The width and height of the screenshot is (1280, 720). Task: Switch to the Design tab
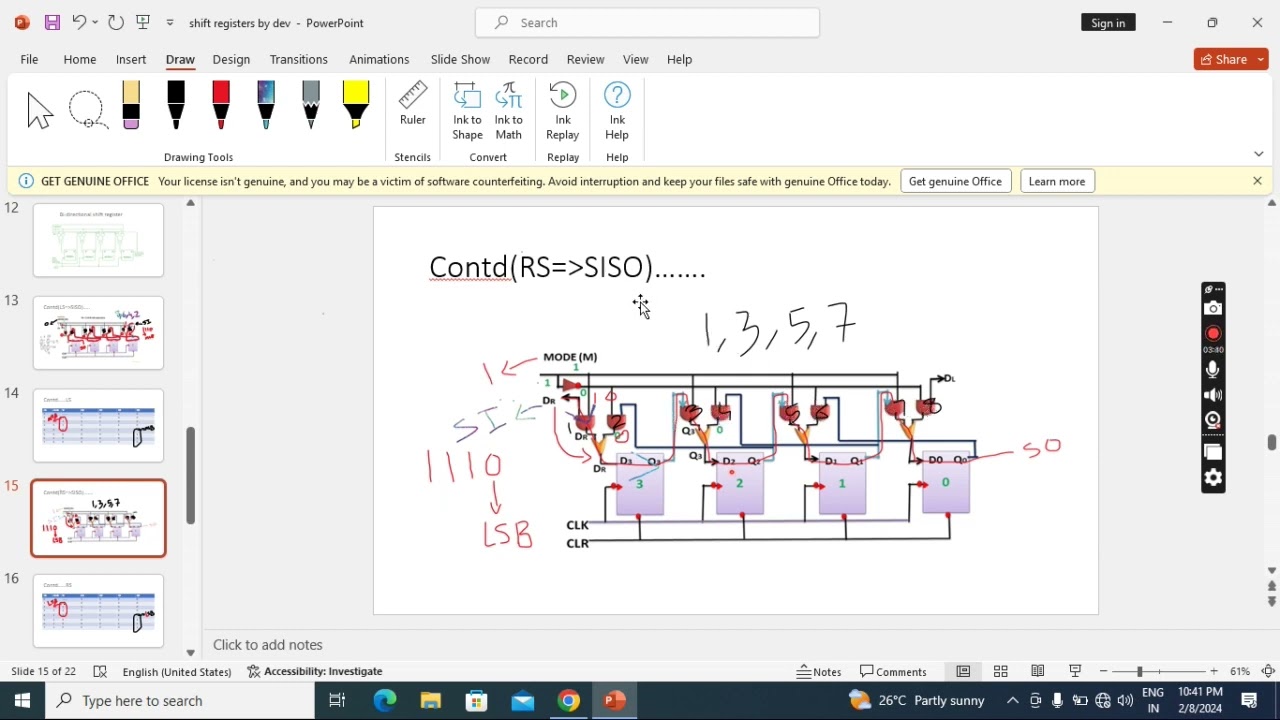[231, 59]
